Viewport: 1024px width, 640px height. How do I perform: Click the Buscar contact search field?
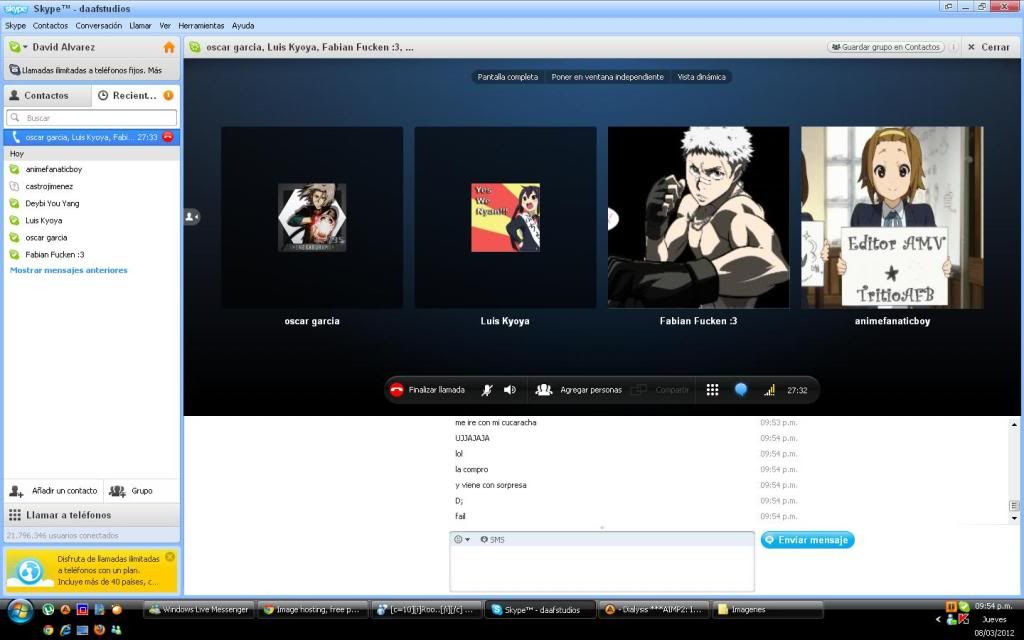point(91,118)
